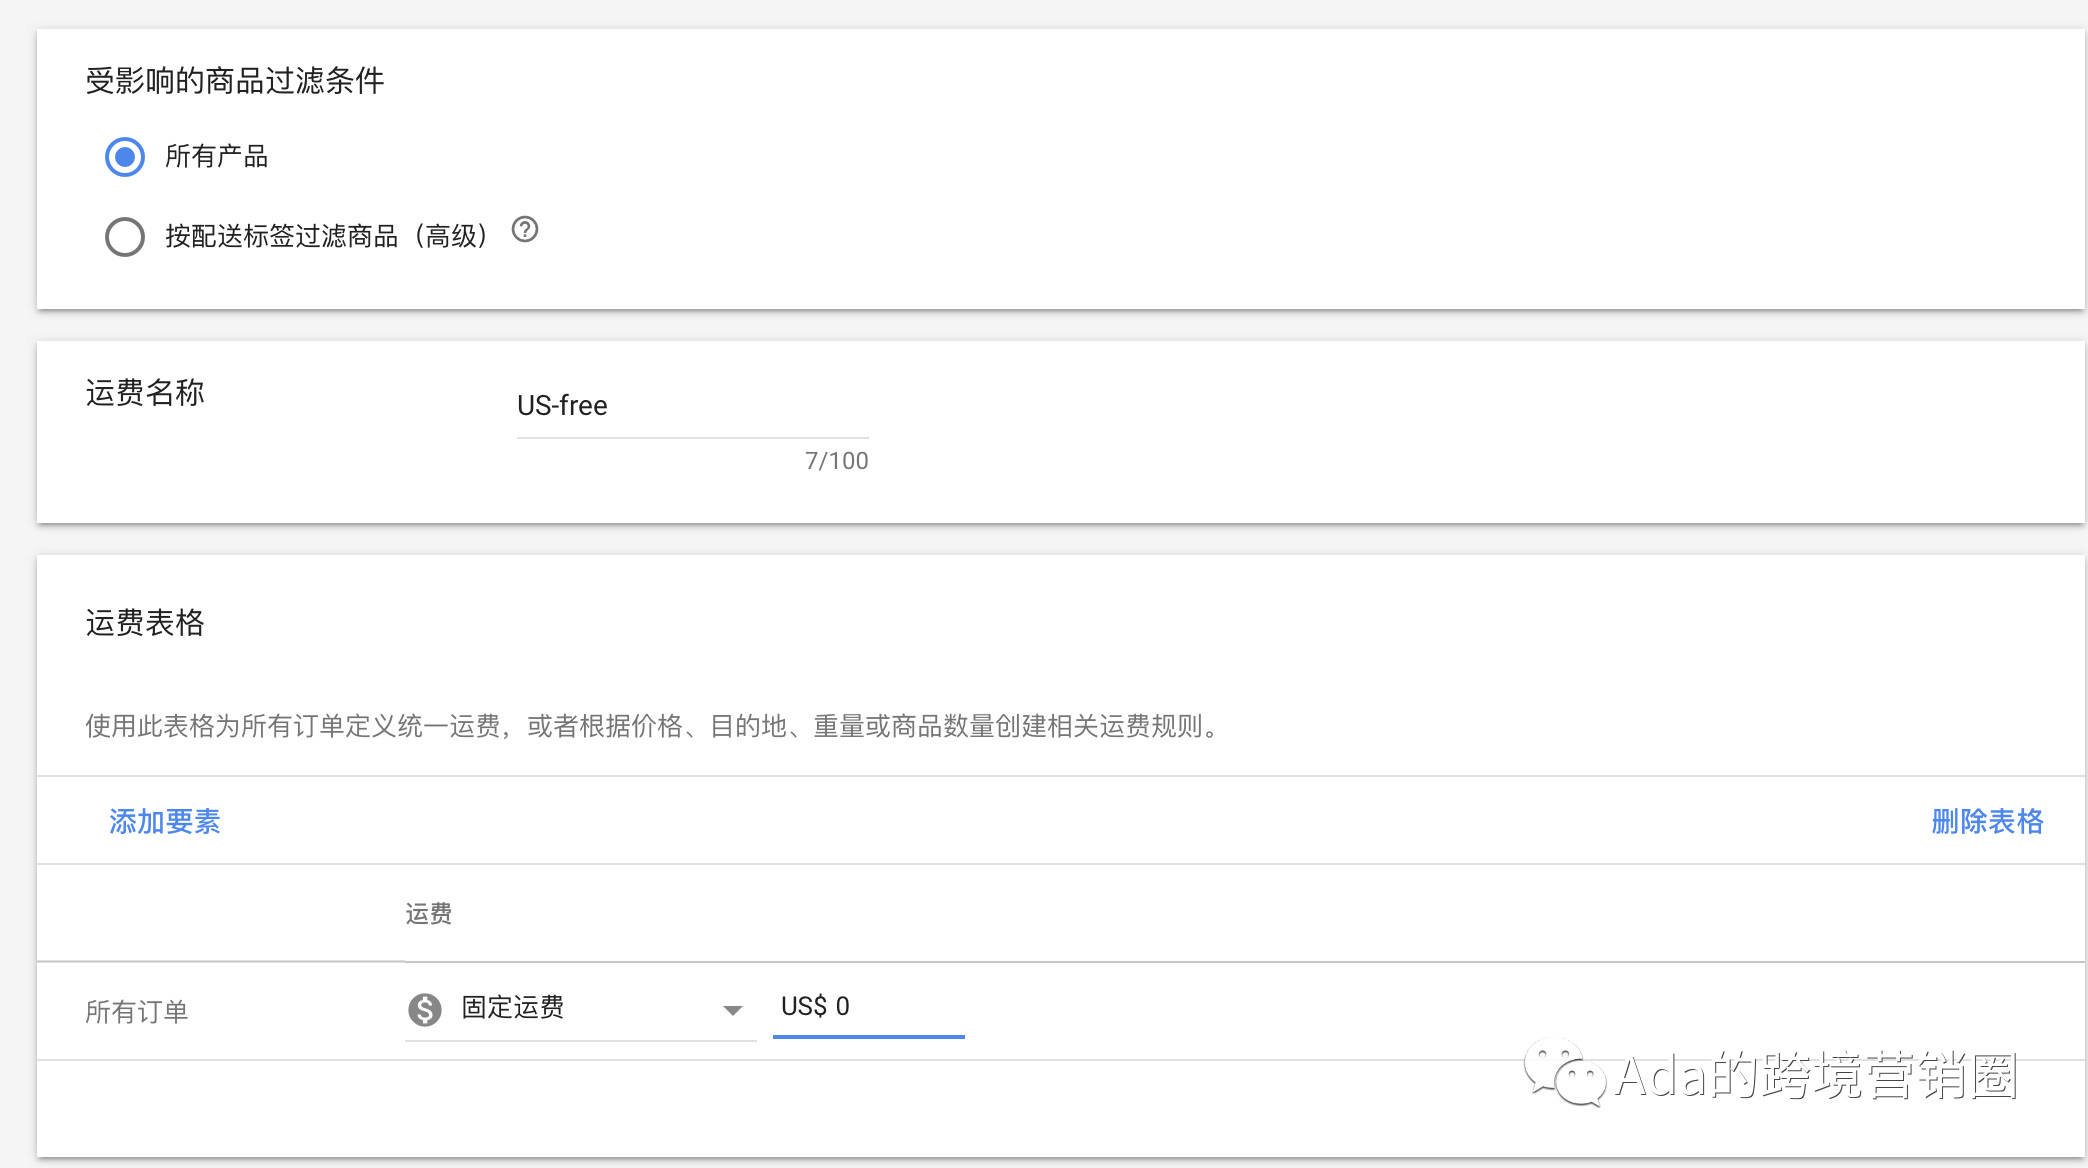Open the 固定运费 dropdown

point(560,1008)
